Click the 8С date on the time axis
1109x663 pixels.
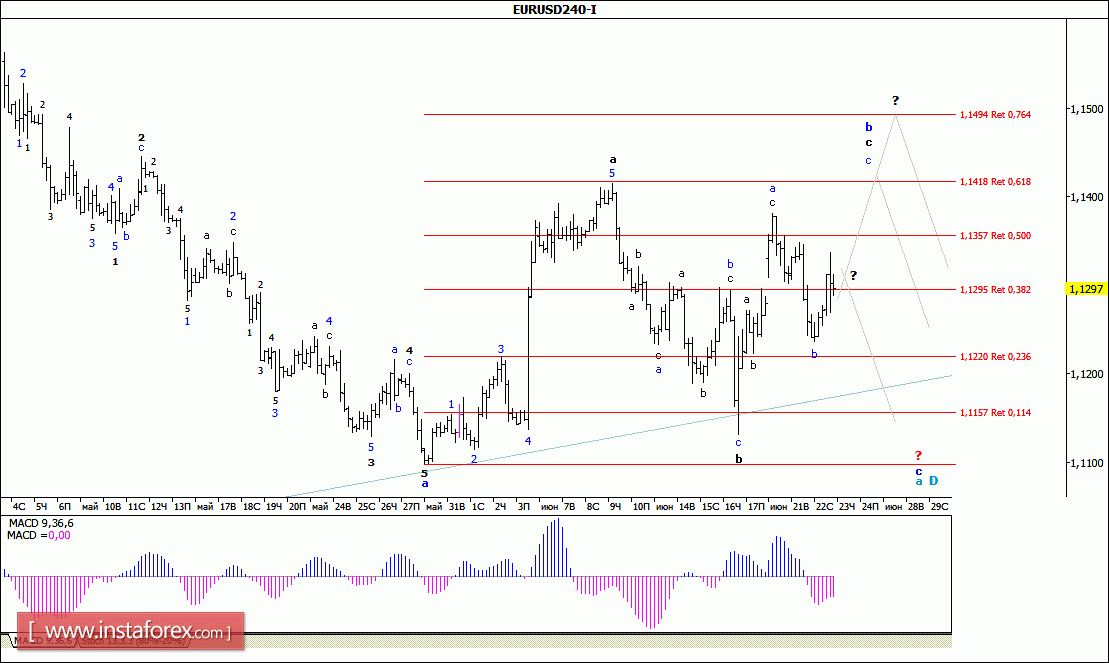click(593, 507)
